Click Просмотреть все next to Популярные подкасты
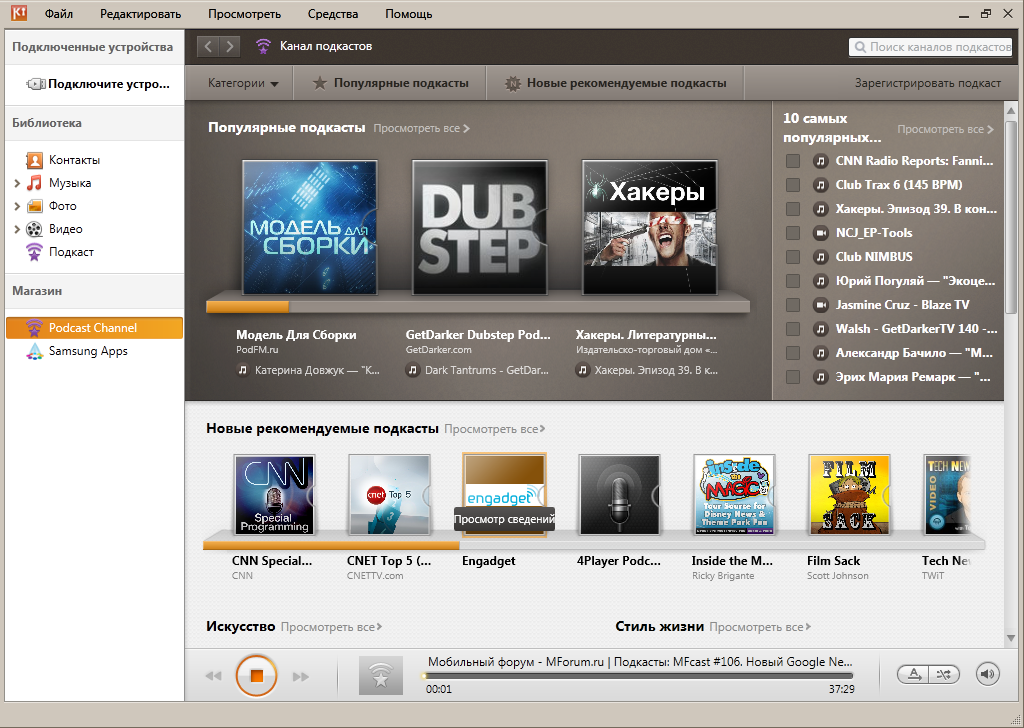The height and width of the screenshot is (728, 1024). [x=421, y=129]
